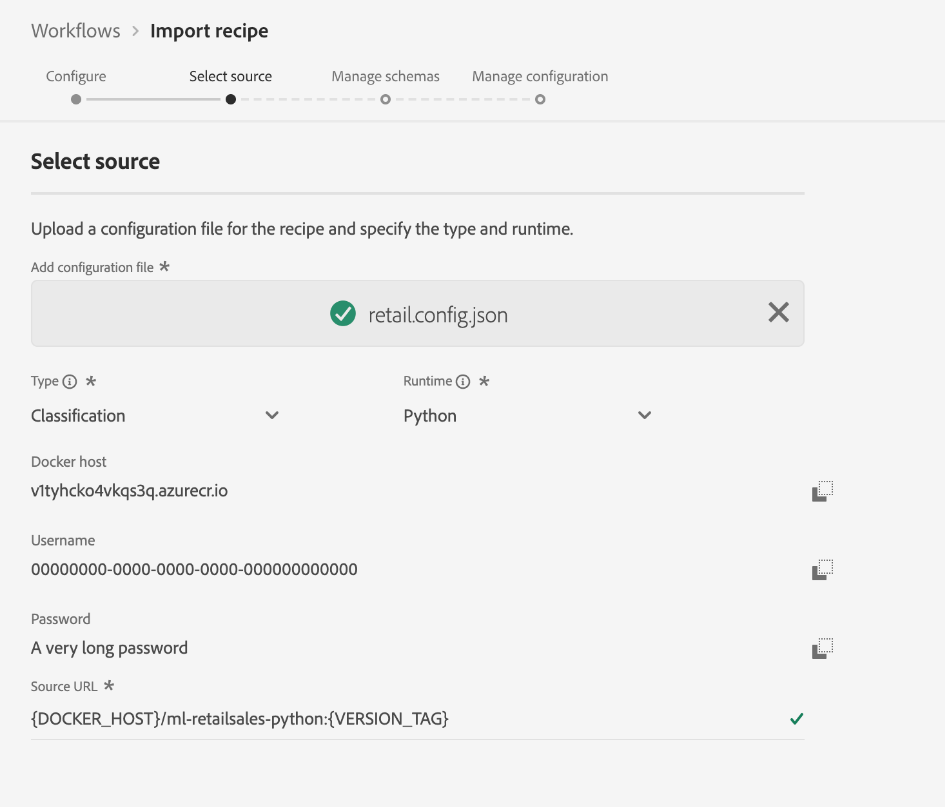Click the green checkmark beside retail.config.json
The height and width of the screenshot is (807, 947).
[x=343, y=314]
